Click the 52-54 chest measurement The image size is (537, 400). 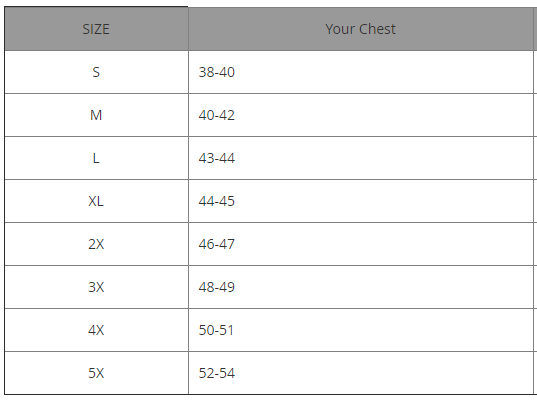(216, 373)
